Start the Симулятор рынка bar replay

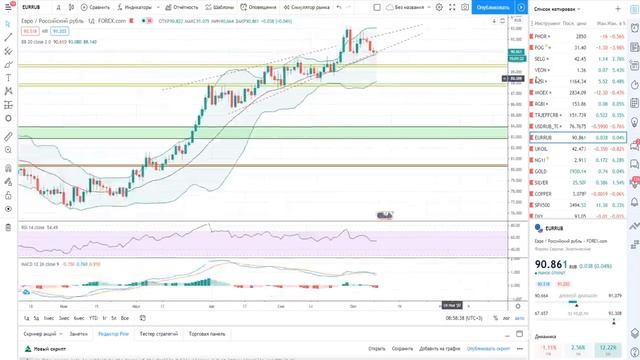click(307, 7)
